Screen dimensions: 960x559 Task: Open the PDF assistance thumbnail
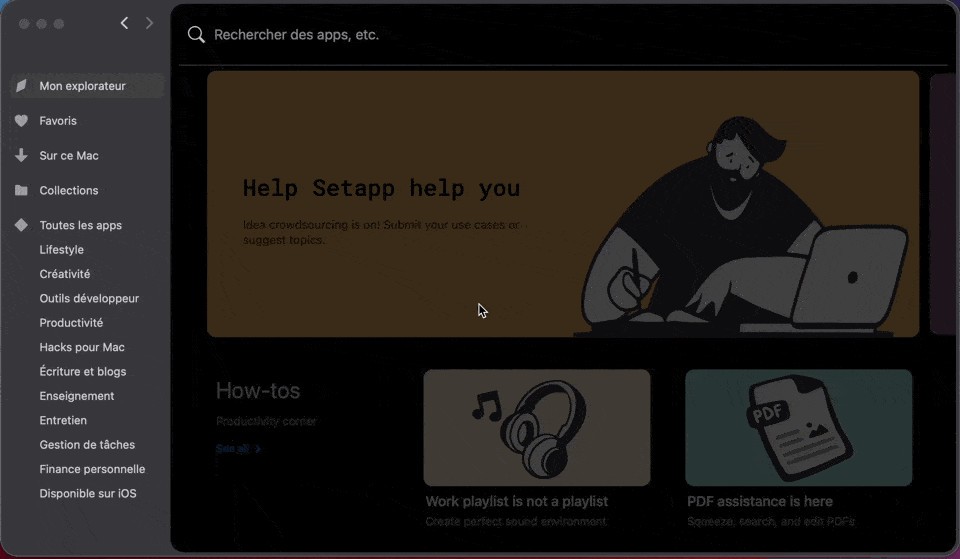coord(798,427)
